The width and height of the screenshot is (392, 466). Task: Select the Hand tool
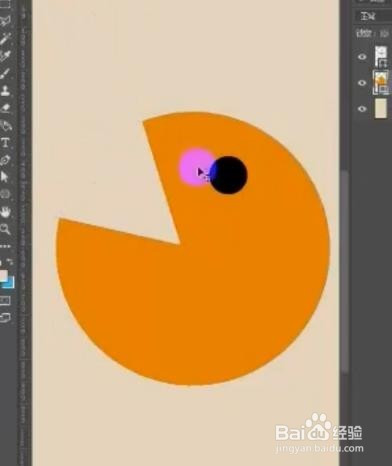coord(5,211)
